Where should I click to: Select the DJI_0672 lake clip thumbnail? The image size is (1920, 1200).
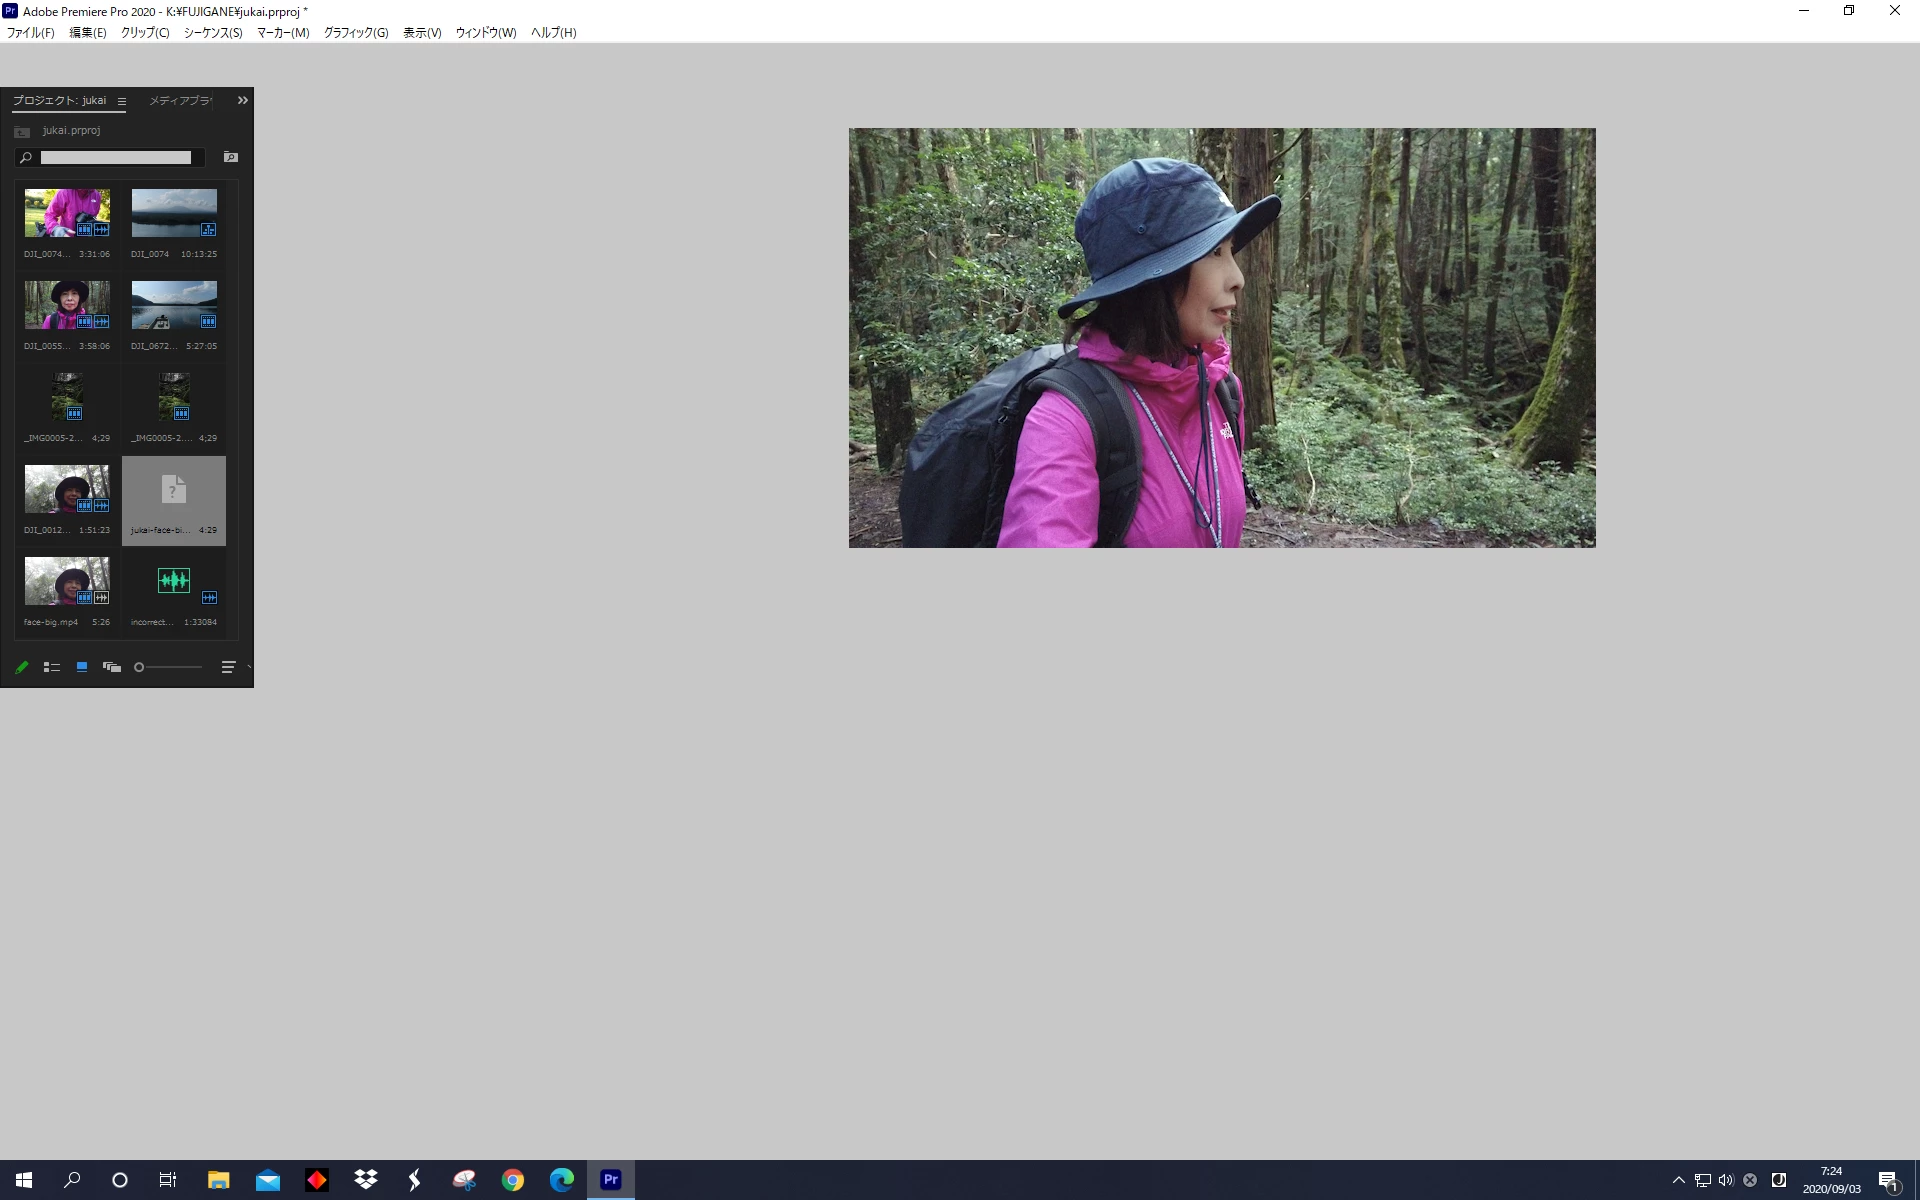pyautogui.click(x=174, y=305)
